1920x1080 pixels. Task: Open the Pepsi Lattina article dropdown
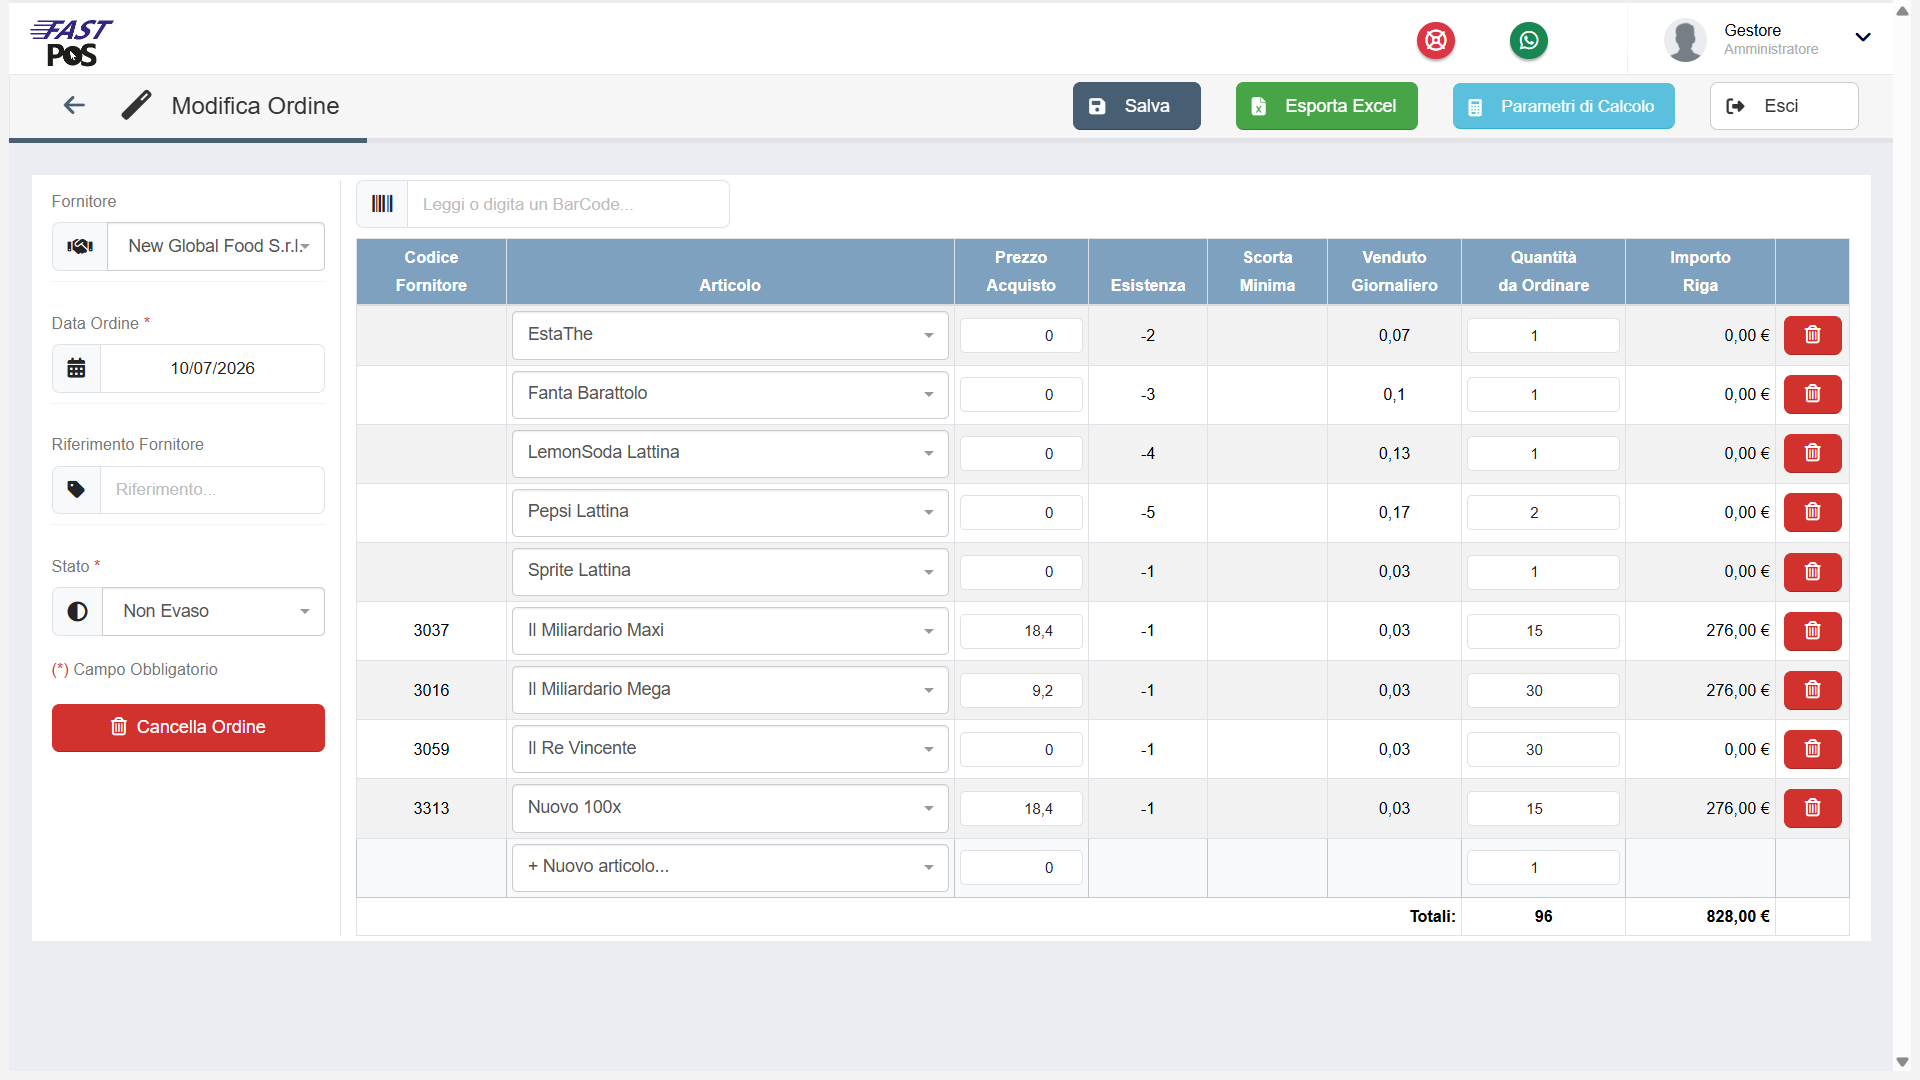pos(730,512)
